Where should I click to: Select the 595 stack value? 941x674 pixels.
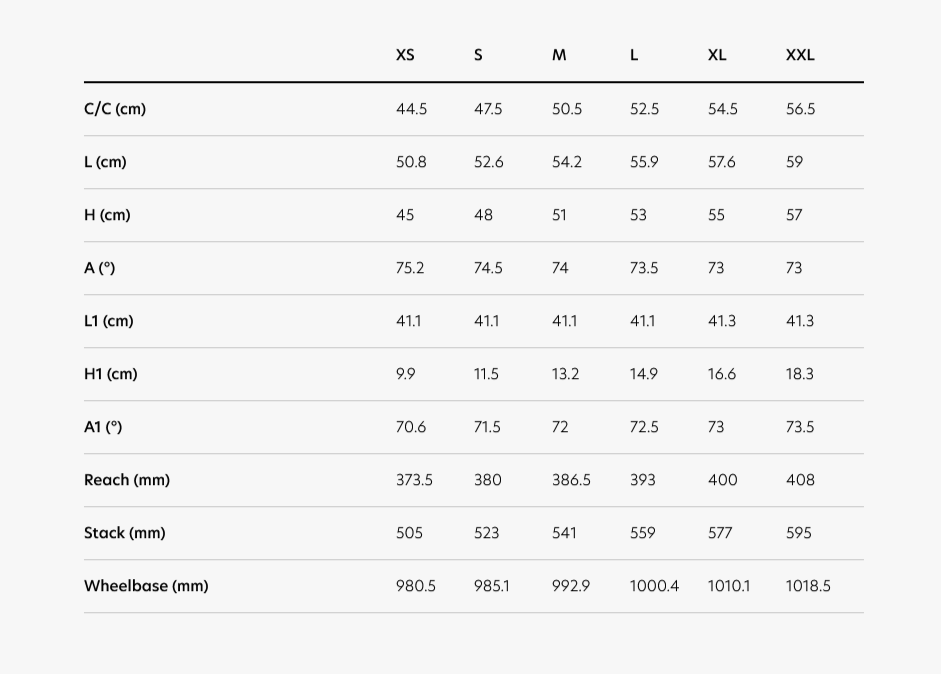point(798,533)
